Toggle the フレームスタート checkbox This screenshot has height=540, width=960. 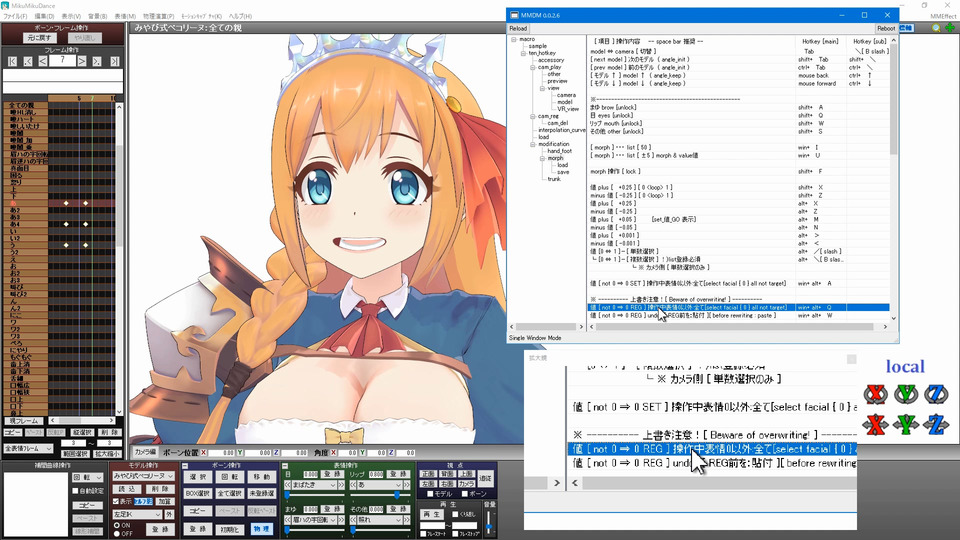(x=423, y=534)
